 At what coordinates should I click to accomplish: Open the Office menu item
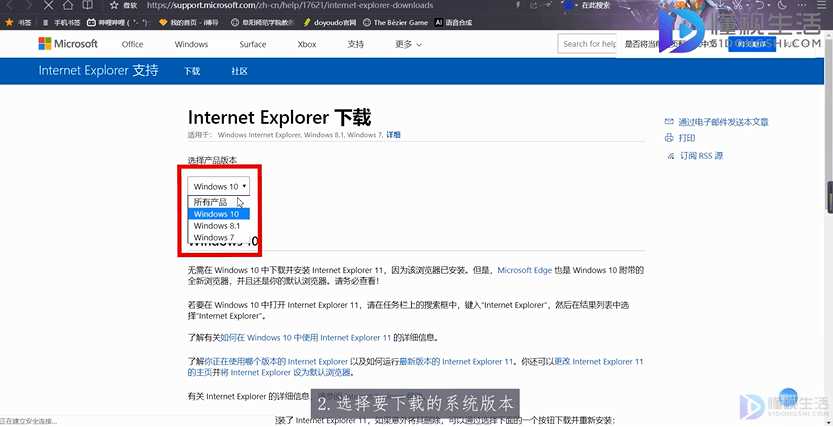(132, 44)
